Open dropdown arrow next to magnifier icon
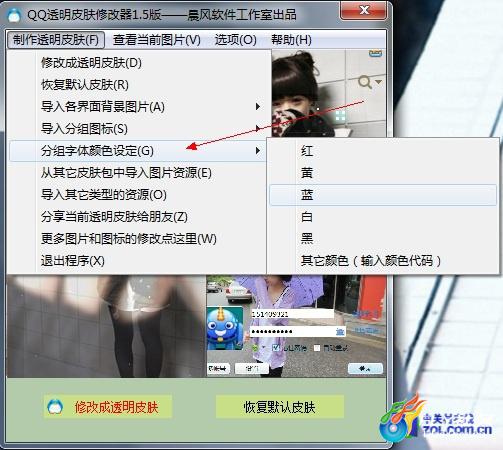This screenshot has width=503, height=450. [378, 81]
